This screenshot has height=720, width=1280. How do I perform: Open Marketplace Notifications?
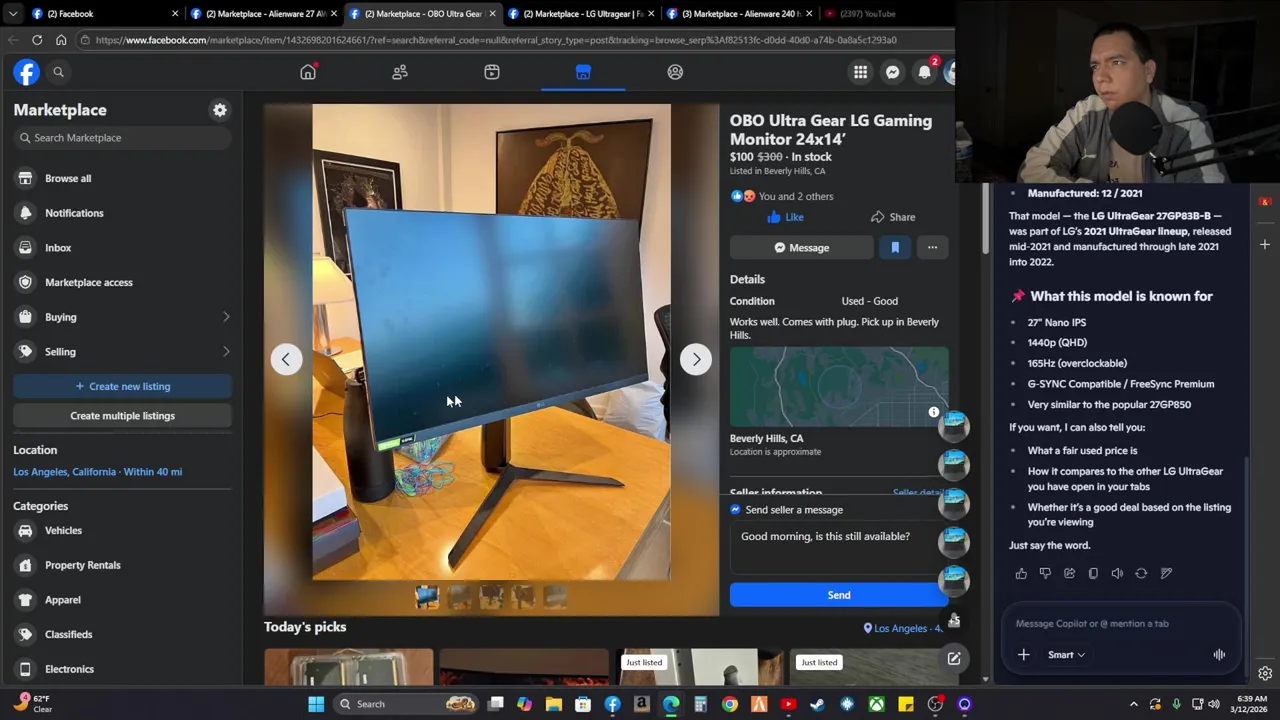point(122,213)
